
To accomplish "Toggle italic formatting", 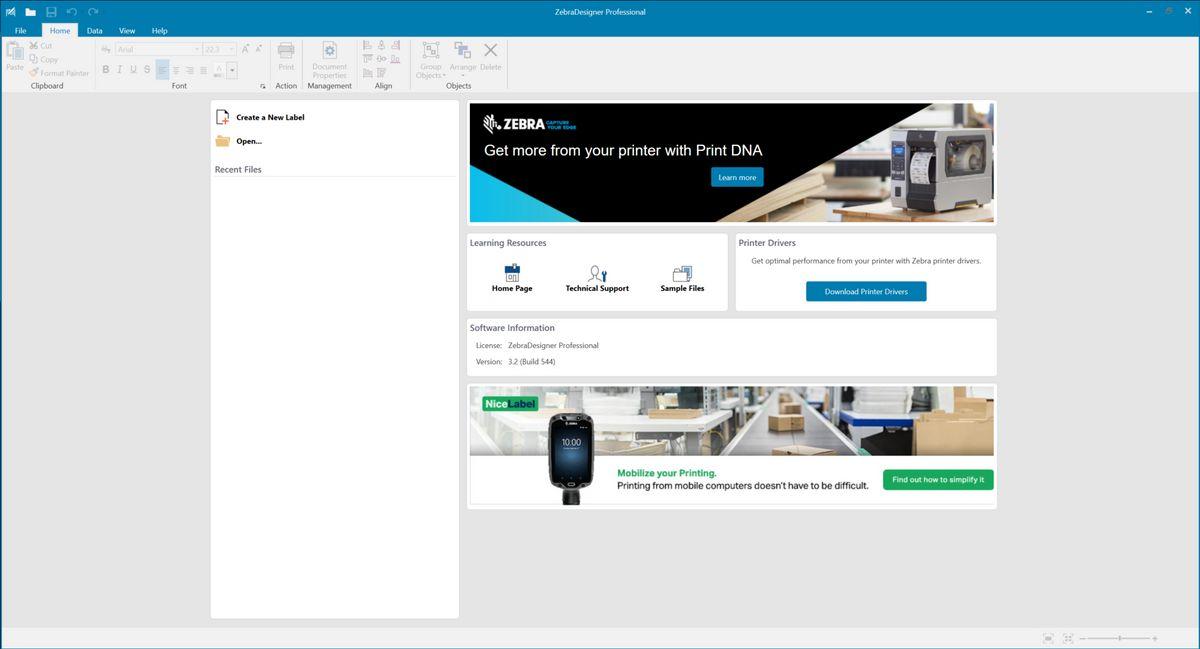I will coord(119,70).
